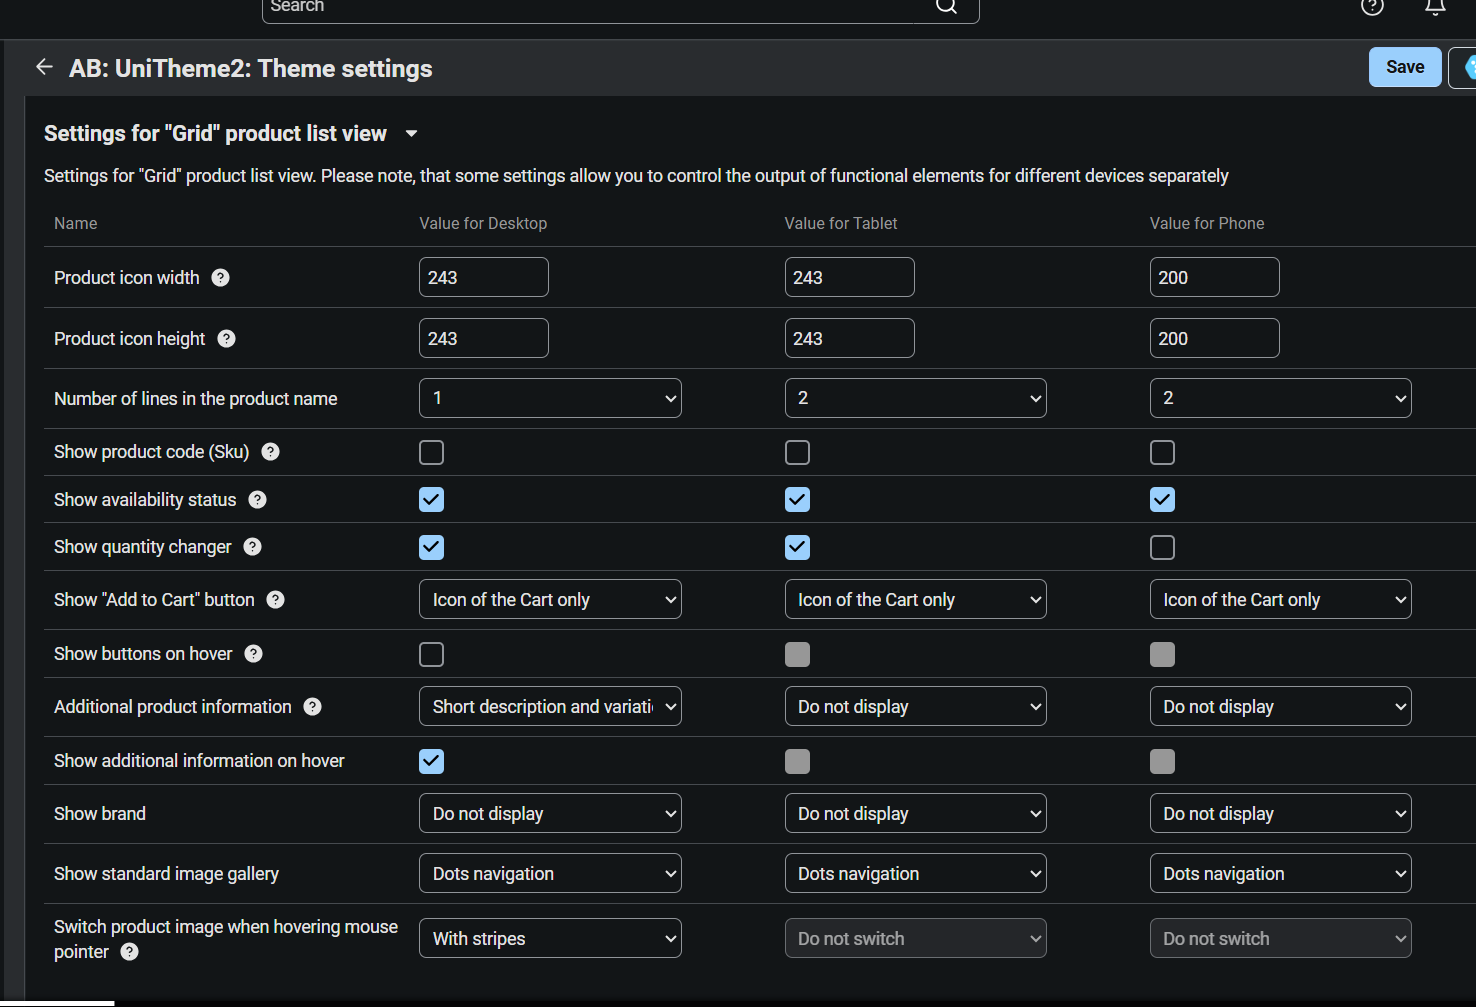Image resolution: width=1476 pixels, height=1007 pixels.
Task: Disable Show availability status for Tablet
Action: [x=797, y=500]
